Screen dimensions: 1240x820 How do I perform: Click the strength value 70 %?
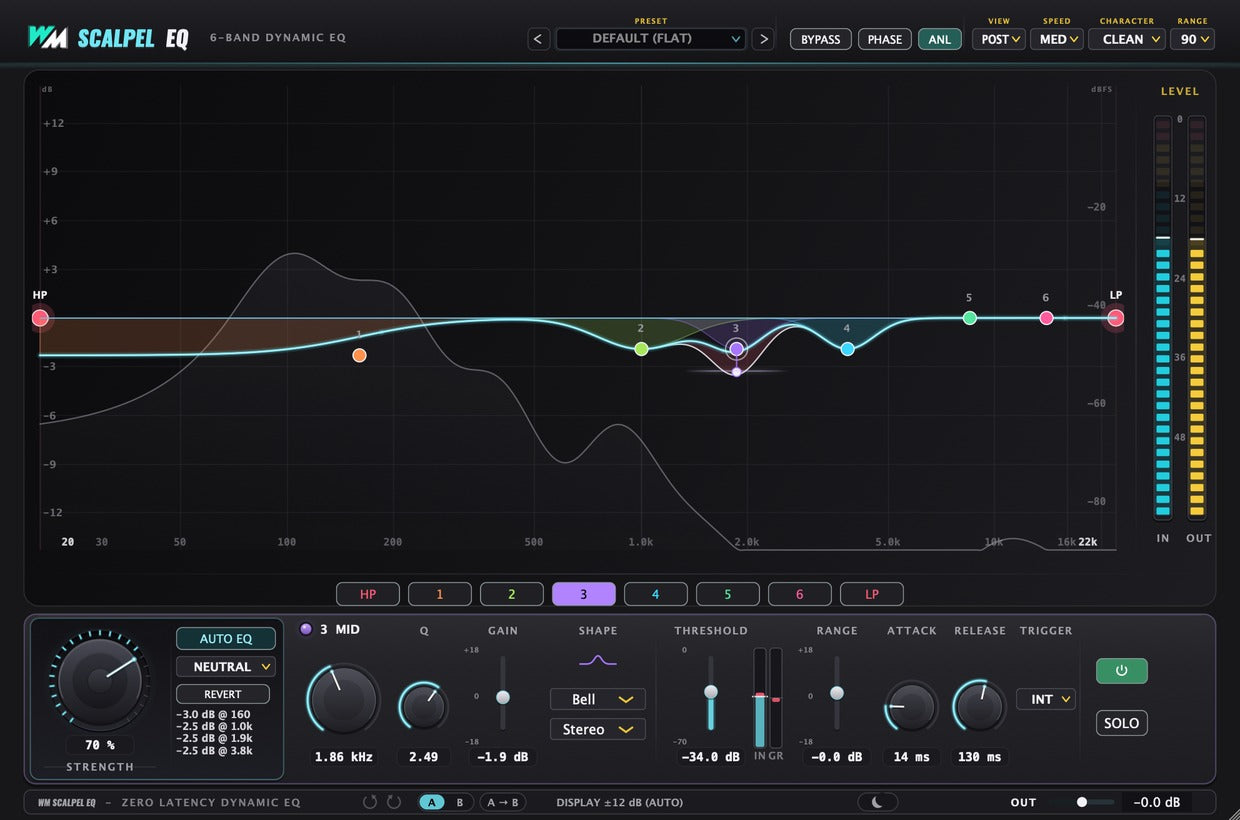point(100,745)
